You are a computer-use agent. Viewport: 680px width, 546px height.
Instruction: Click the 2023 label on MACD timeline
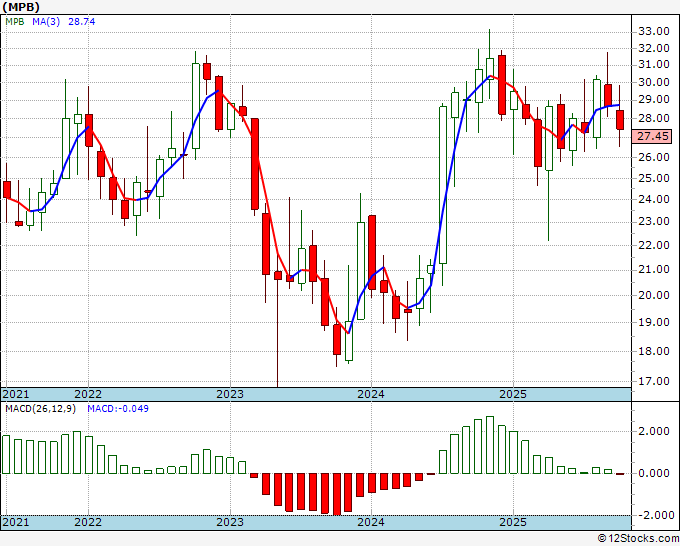click(x=230, y=522)
